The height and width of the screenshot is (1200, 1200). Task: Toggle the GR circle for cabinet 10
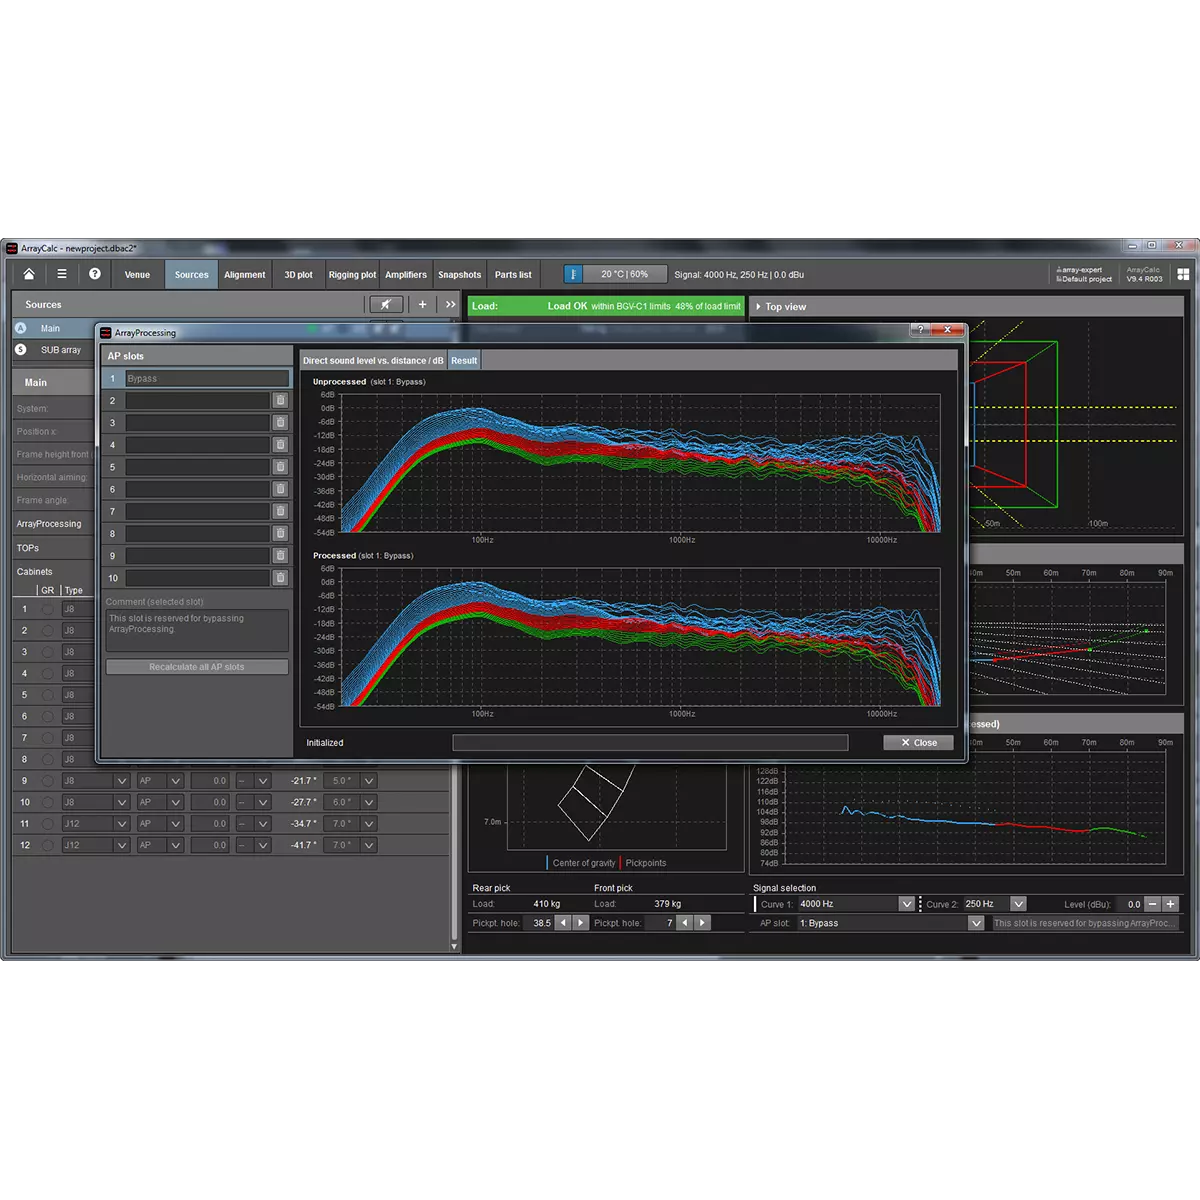click(47, 802)
